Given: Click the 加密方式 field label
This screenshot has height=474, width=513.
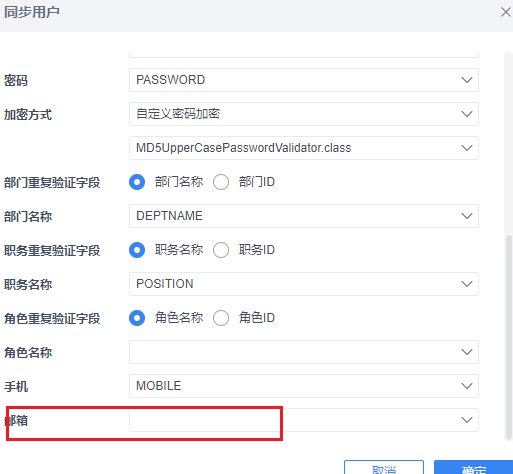Looking at the screenshot, I should [x=28, y=115].
